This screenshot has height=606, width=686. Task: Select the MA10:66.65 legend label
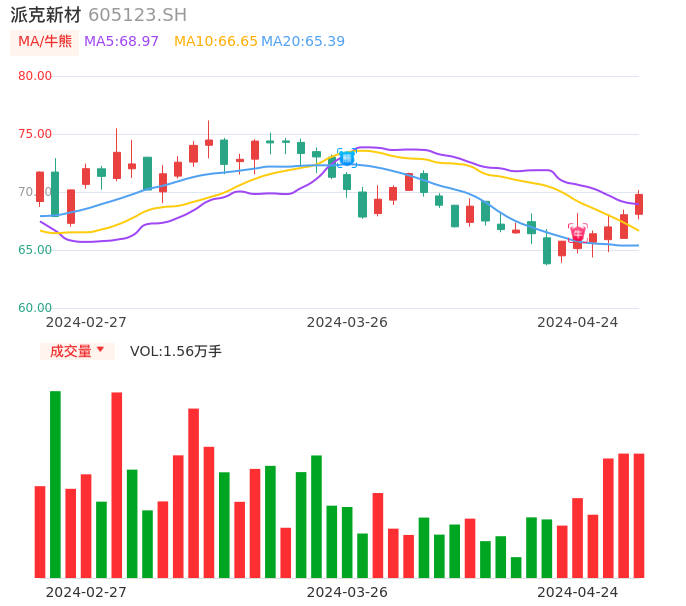[x=215, y=41]
